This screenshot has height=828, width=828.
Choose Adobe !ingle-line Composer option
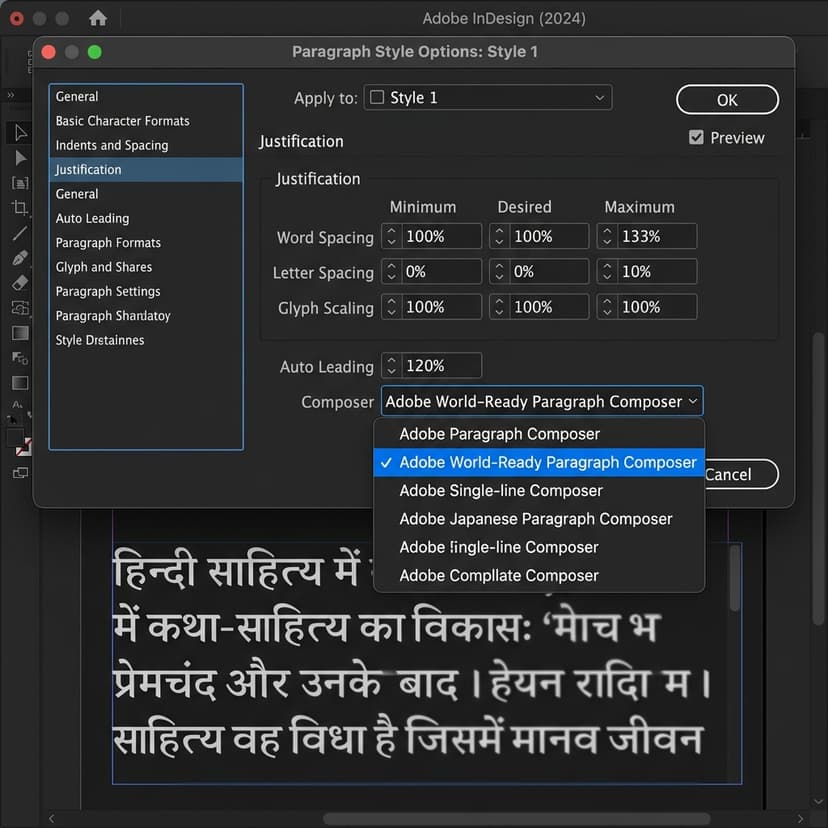539,547
